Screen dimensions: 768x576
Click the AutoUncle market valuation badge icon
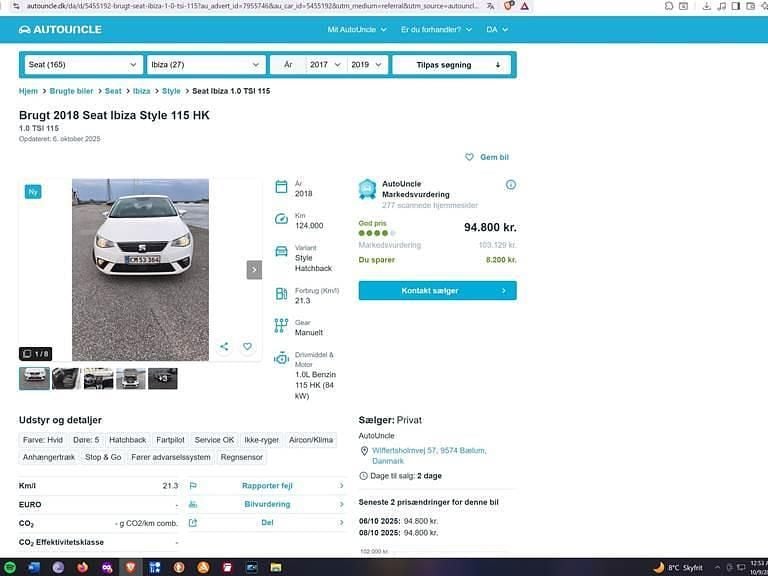(x=367, y=189)
